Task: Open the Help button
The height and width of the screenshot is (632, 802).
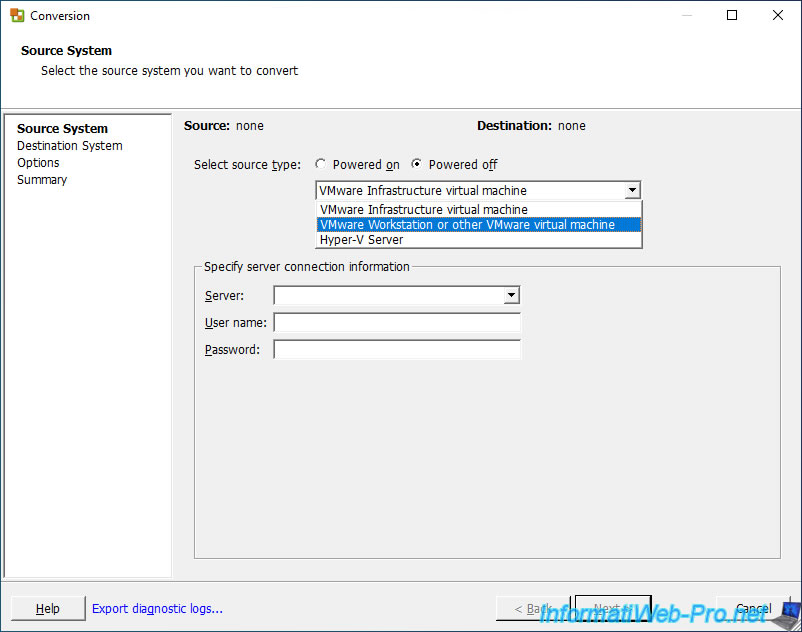Action: tap(48, 608)
